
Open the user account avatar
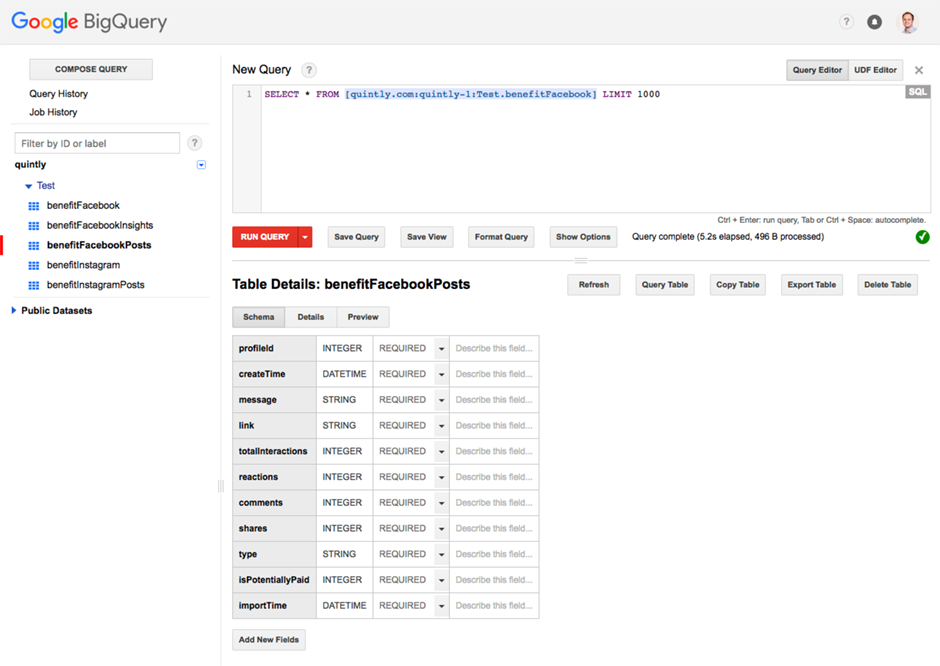click(x=908, y=22)
